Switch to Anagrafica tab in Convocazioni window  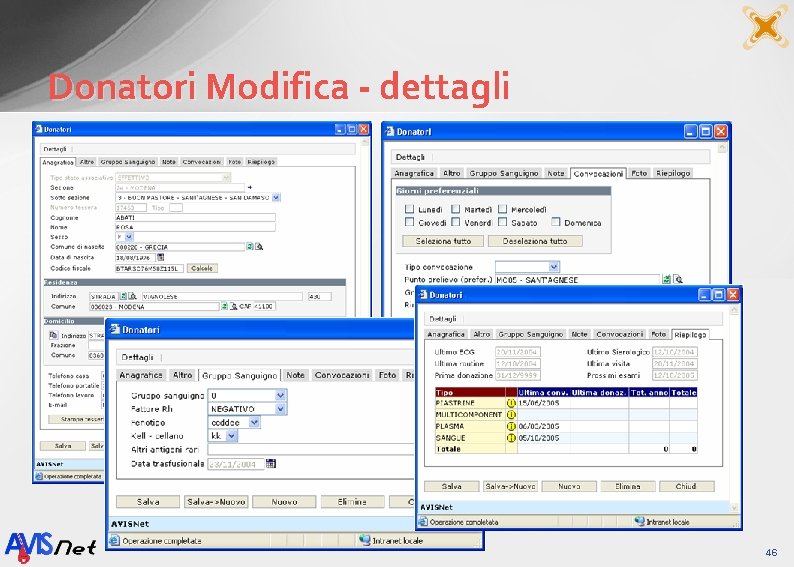414,173
